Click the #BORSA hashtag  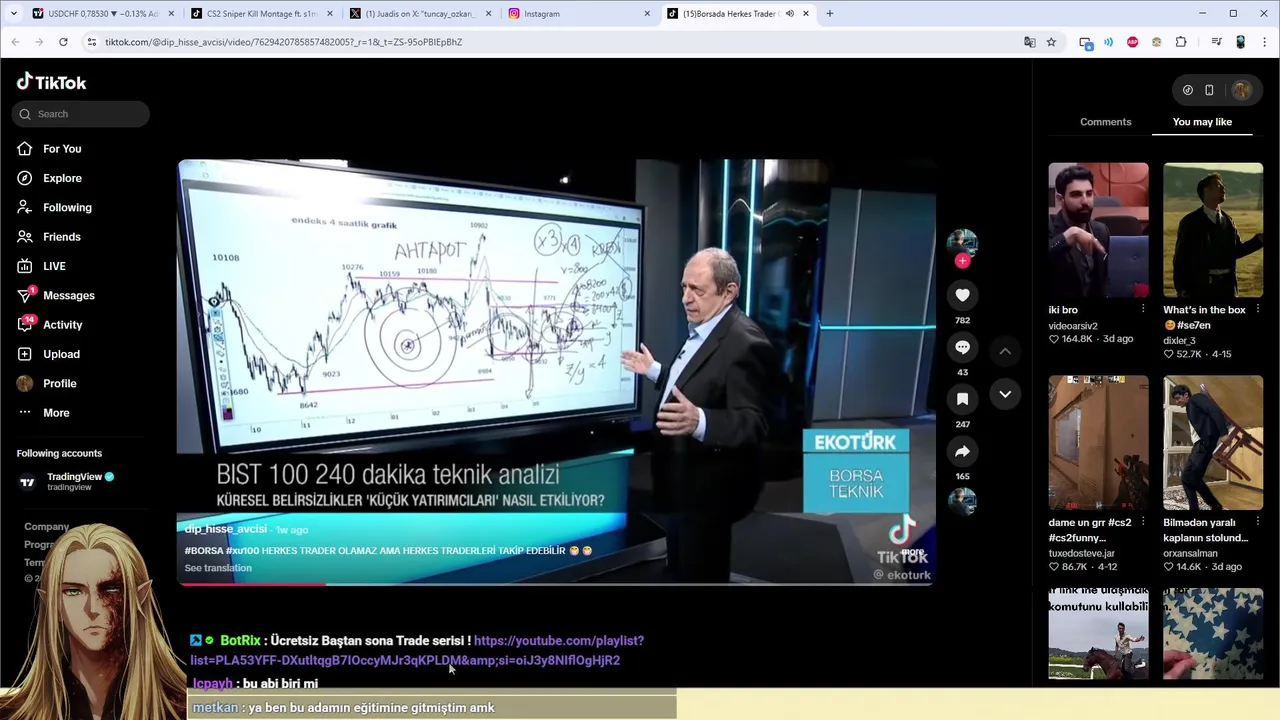click(x=204, y=551)
